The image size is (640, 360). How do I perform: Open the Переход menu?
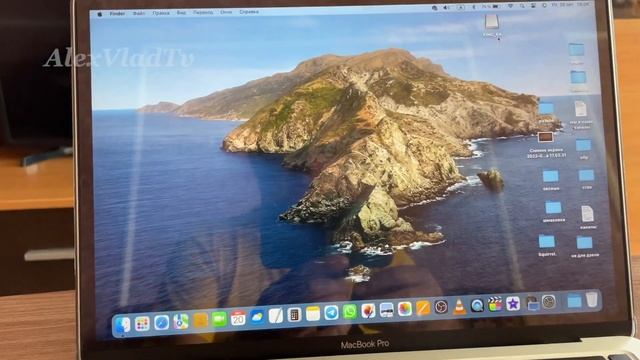[203, 12]
